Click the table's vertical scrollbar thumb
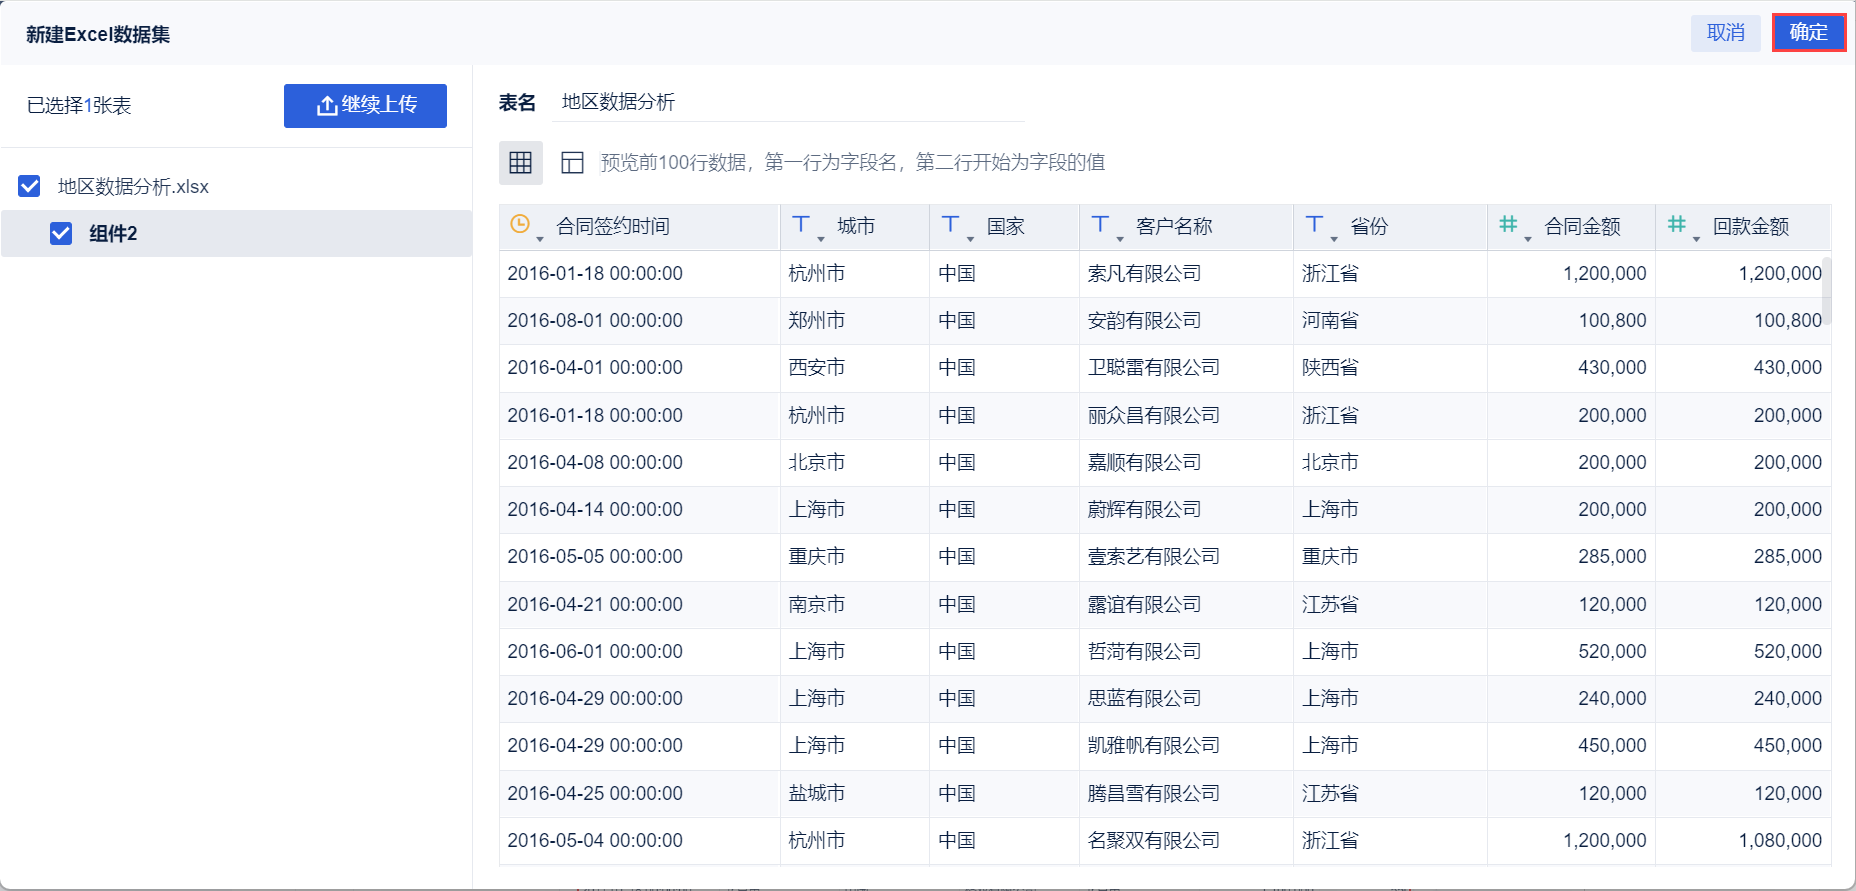The width and height of the screenshot is (1856, 891). tap(1827, 291)
